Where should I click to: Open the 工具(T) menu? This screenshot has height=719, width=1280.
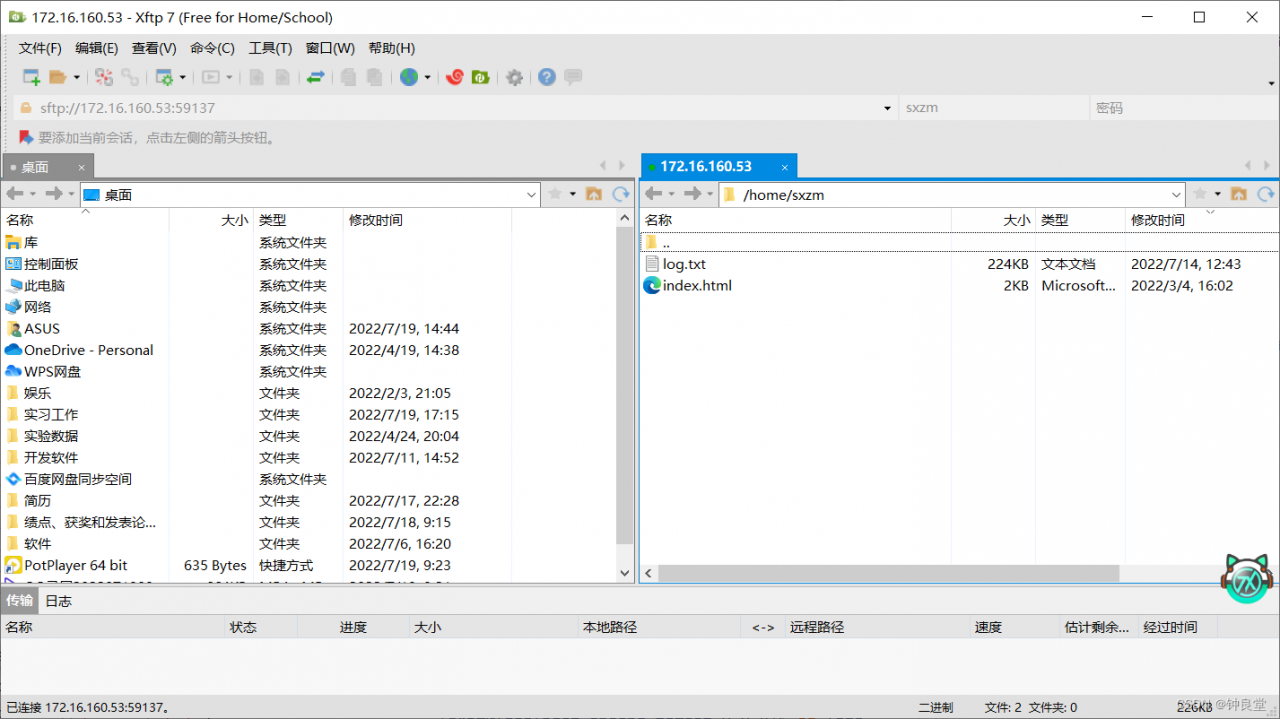coord(270,48)
